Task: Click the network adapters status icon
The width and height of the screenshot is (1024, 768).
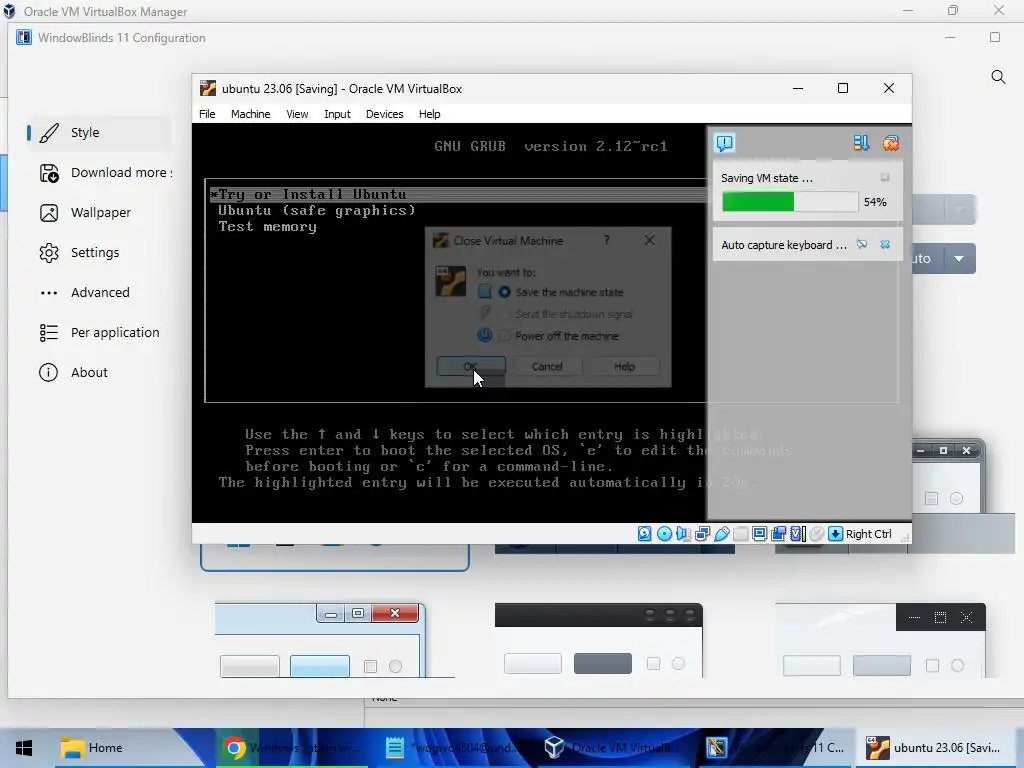Action: pyautogui.click(x=703, y=534)
